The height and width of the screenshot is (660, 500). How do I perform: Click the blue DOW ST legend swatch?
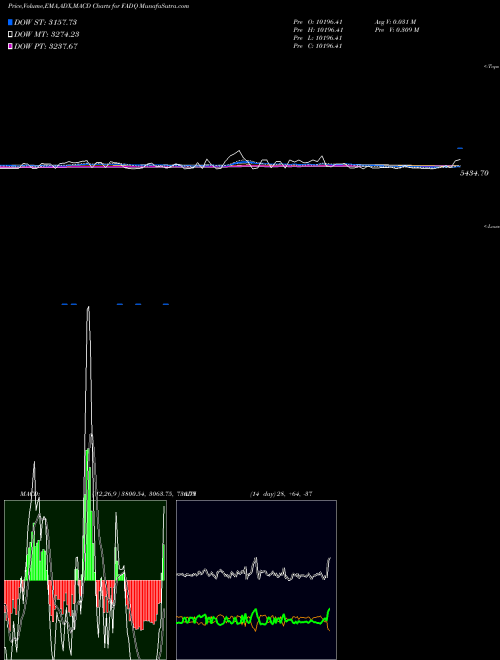[x=11, y=22]
